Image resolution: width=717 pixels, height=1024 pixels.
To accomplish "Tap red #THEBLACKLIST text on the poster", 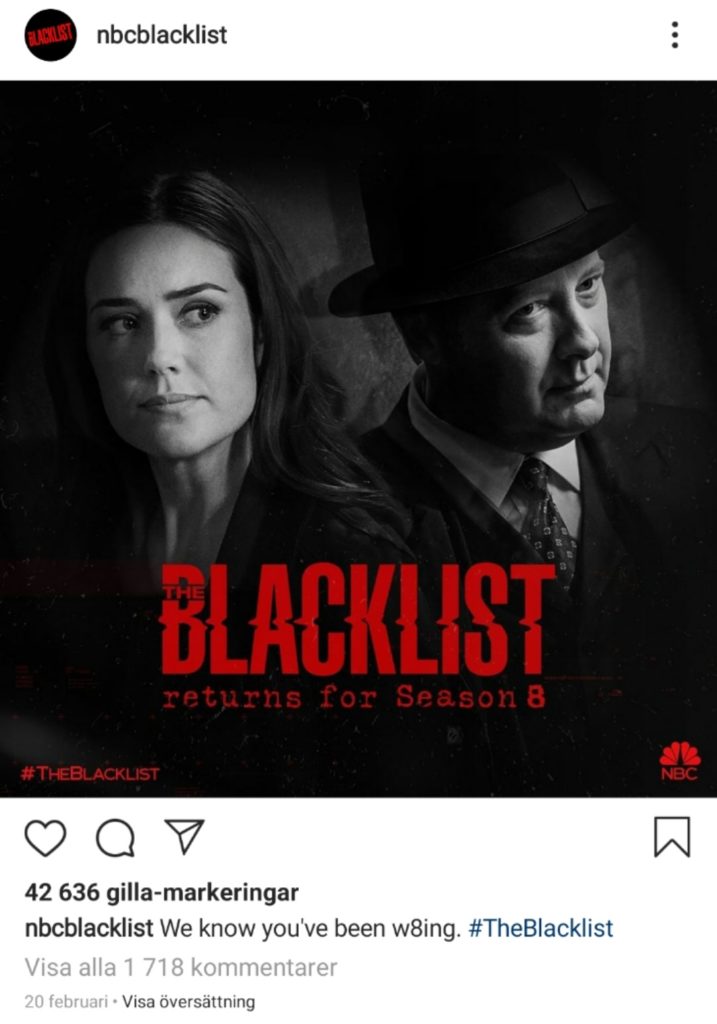I will tap(90, 774).
